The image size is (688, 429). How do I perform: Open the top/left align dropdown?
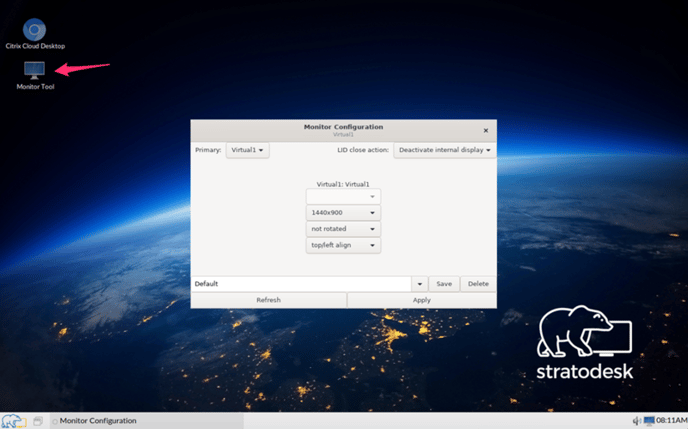click(343, 245)
